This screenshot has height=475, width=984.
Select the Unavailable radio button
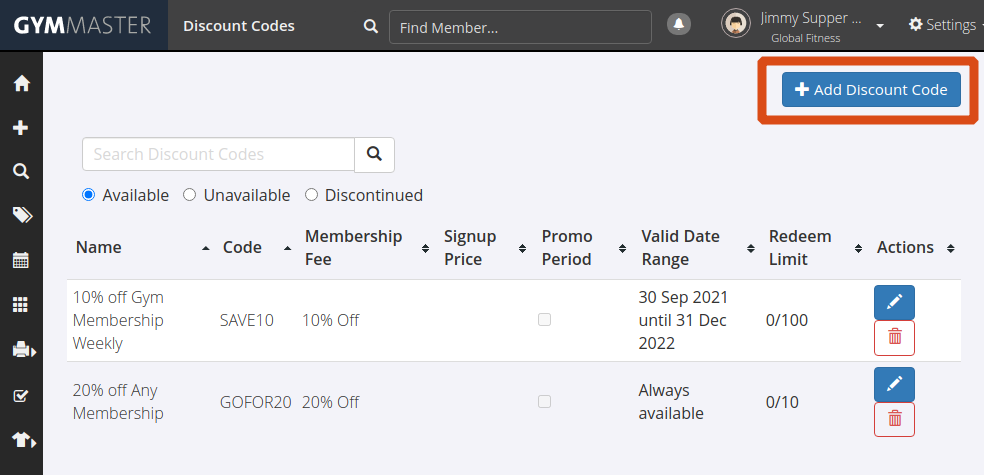pyautogui.click(x=190, y=195)
